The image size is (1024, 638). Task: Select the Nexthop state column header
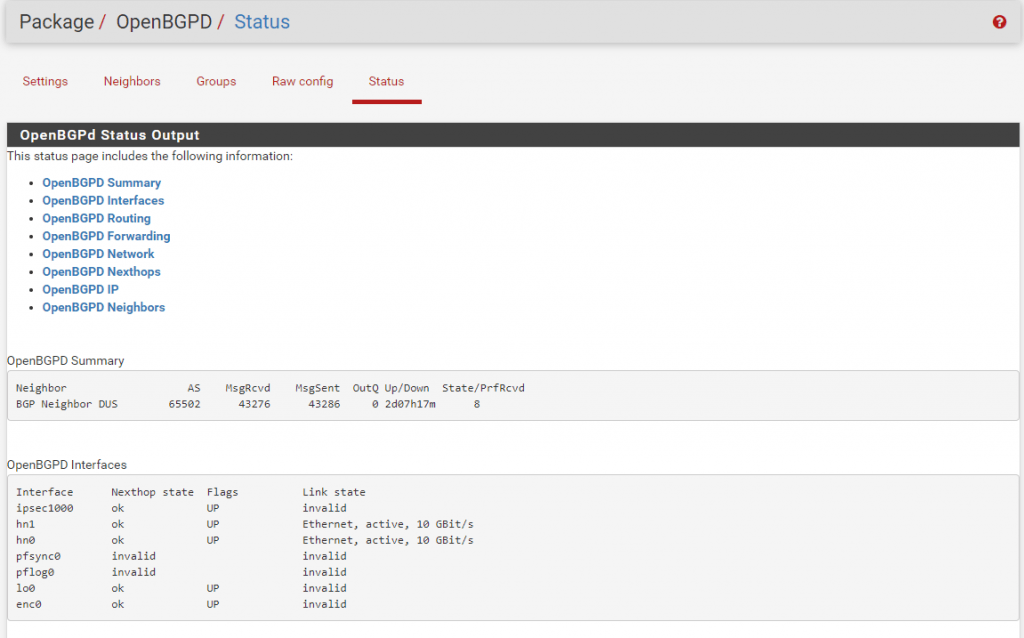[x=152, y=492]
